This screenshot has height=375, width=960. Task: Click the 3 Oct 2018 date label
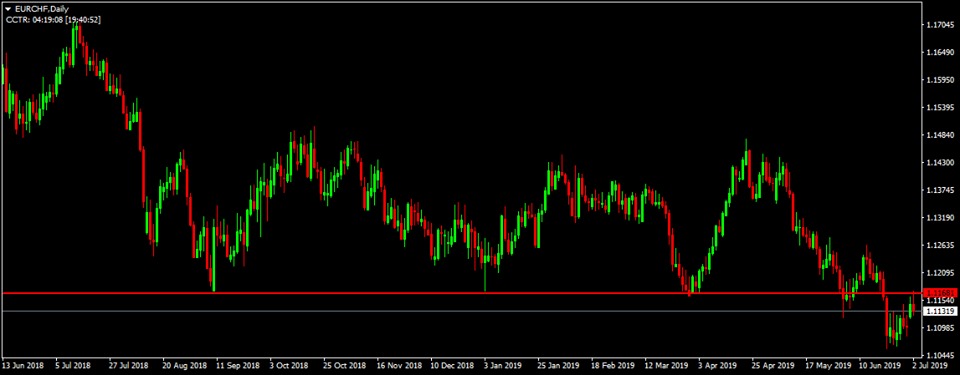pos(289,365)
